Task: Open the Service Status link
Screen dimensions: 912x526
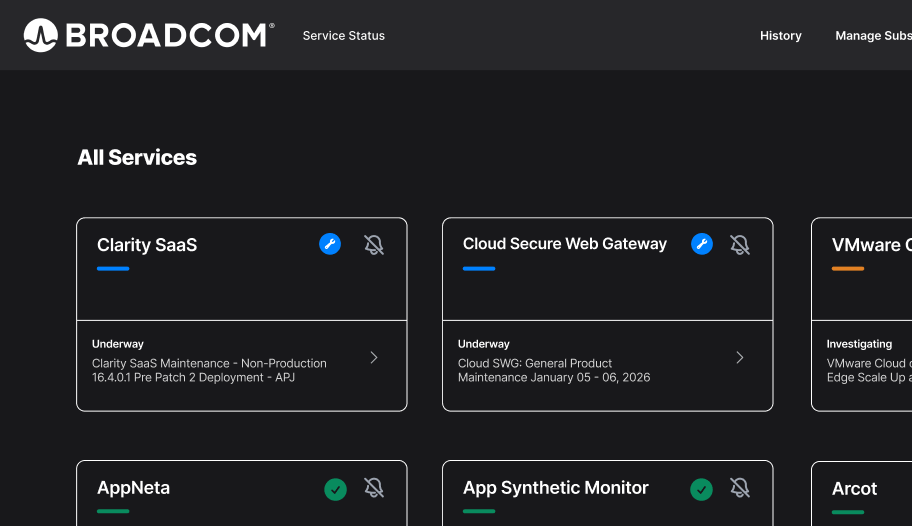Action: coord(344,35)
